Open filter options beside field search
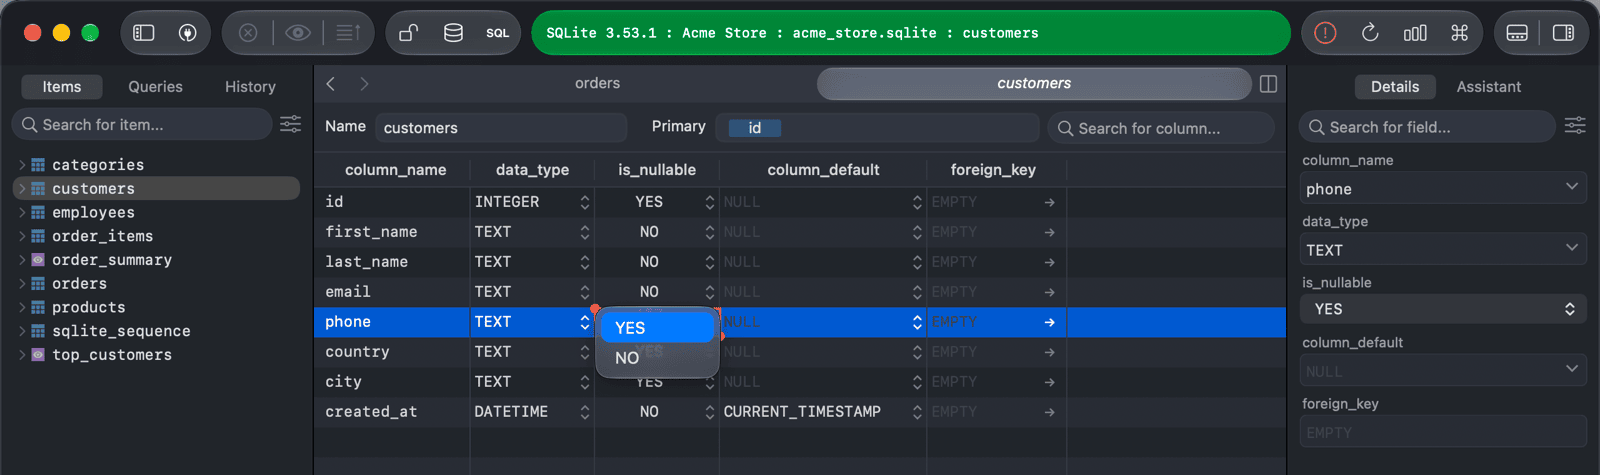Image resolution: width=1600 pixels, height=475 pixels. (x=1575, y=125)
